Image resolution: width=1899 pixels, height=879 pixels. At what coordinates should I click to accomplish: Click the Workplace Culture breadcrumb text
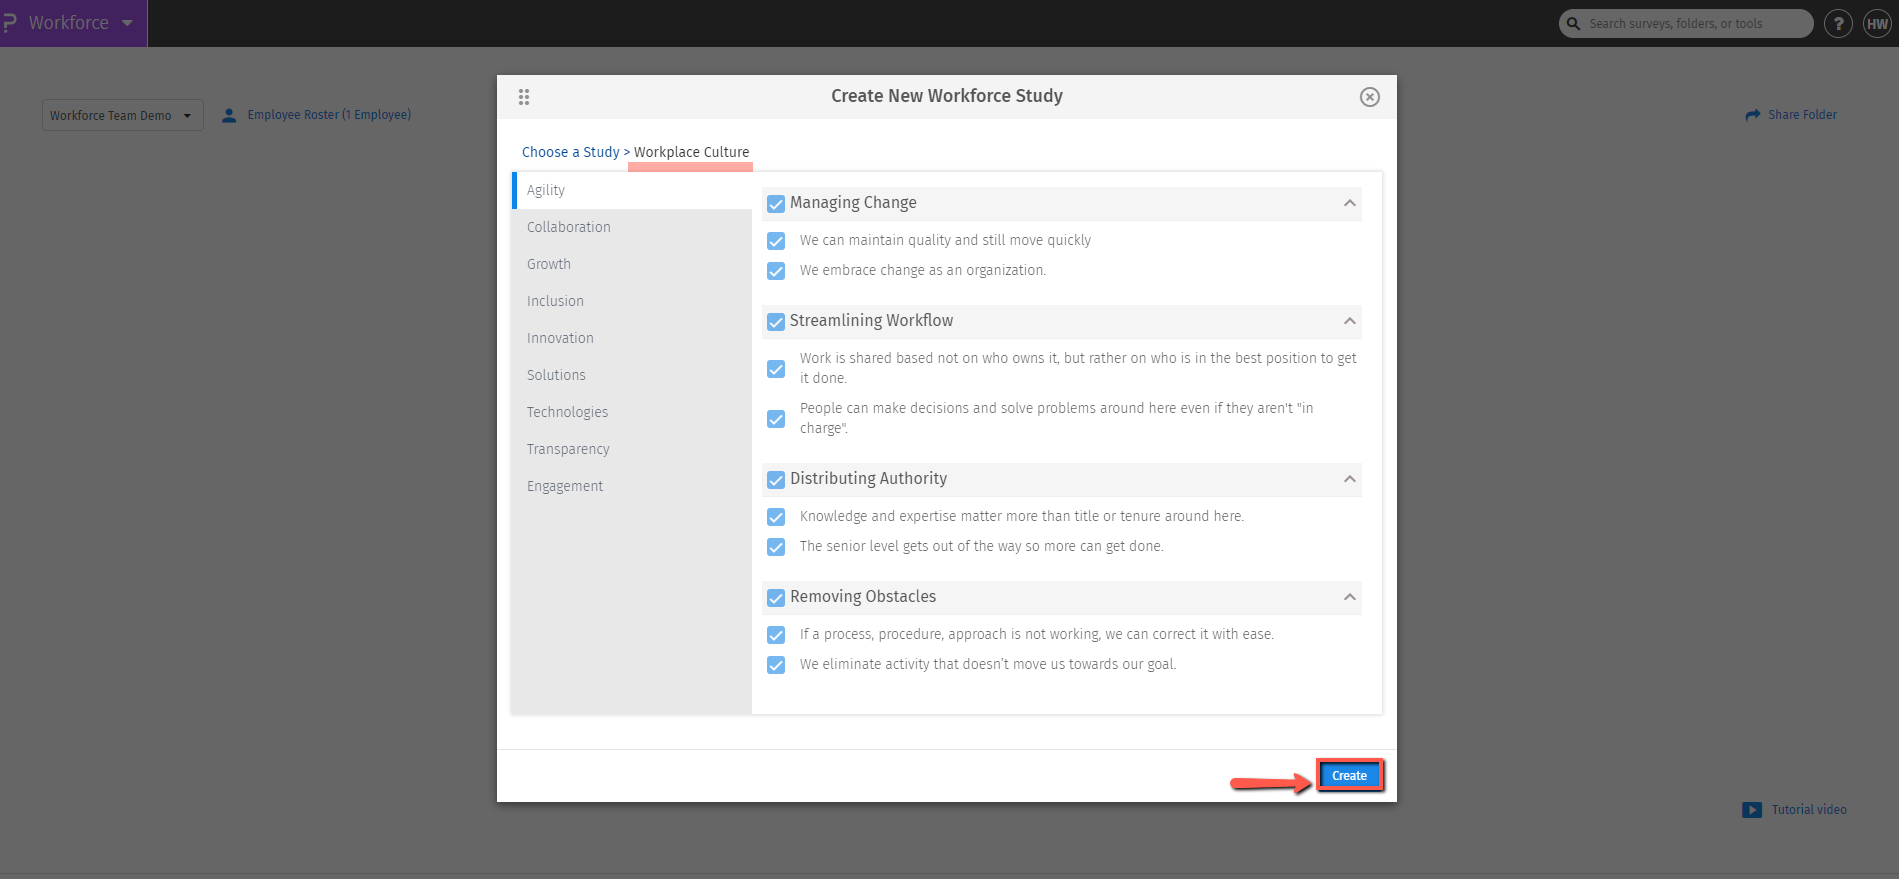[691, 152]
